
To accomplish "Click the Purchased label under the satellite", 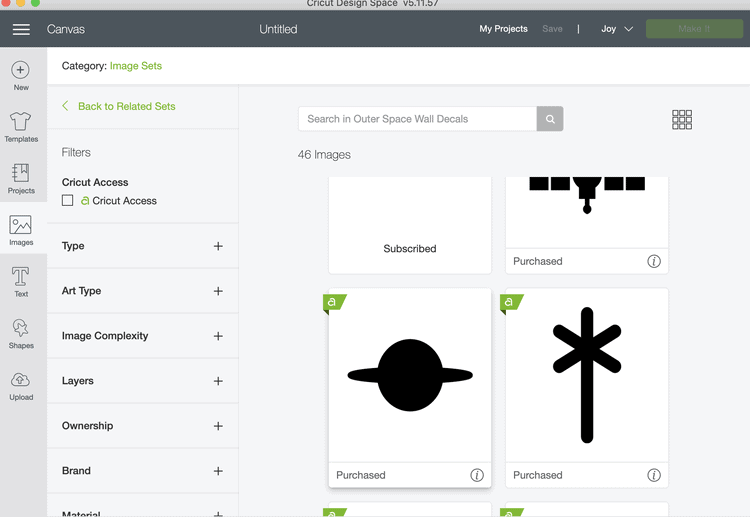I will click(x=538, y=261).
